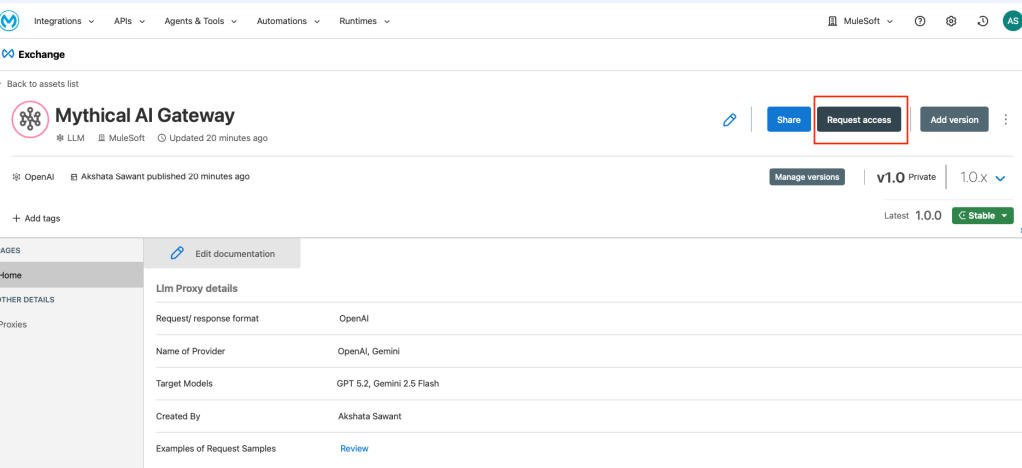Open the AS user avatar
Screen dimensions: 1022x468
click(1010, 21)
